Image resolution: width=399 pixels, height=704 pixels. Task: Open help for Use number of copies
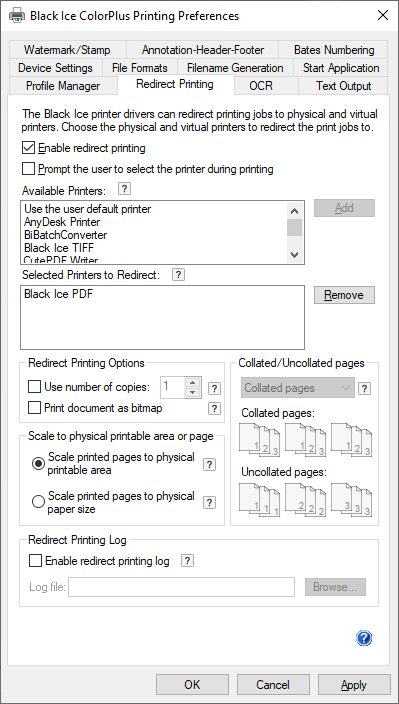215,388
